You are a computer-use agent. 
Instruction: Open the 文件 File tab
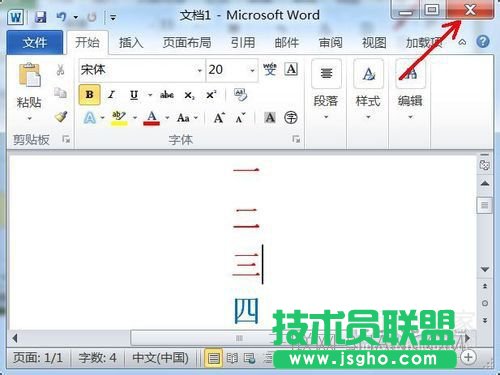click(x=35, y=42)
